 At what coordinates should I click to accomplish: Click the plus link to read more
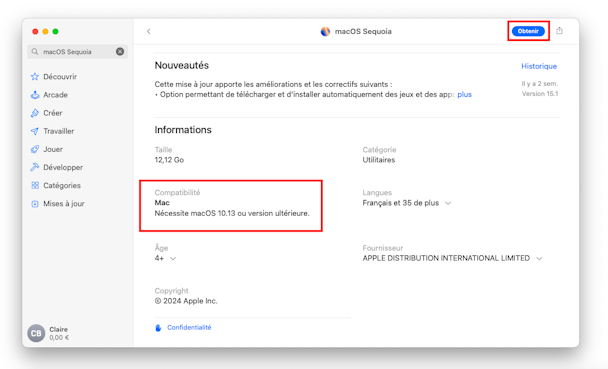point(465,95)
